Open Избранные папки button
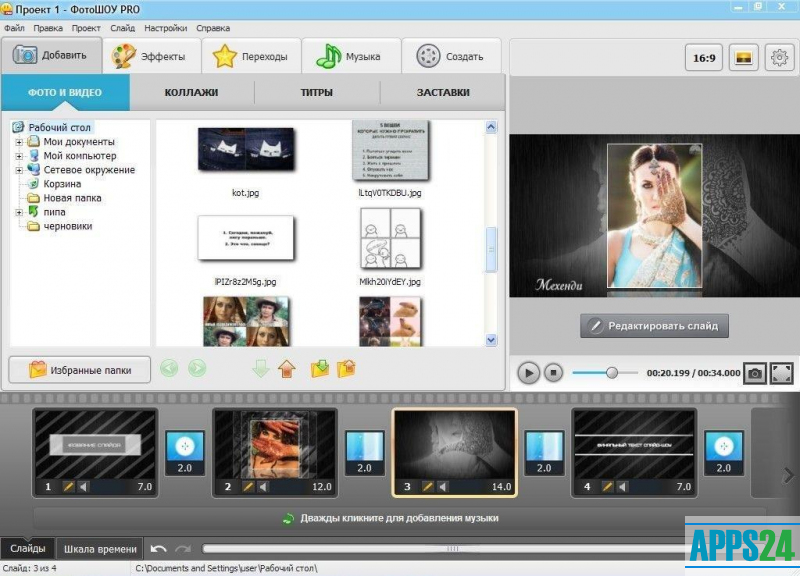This screenshot has height=576, width=800. (x=79, y=370)
